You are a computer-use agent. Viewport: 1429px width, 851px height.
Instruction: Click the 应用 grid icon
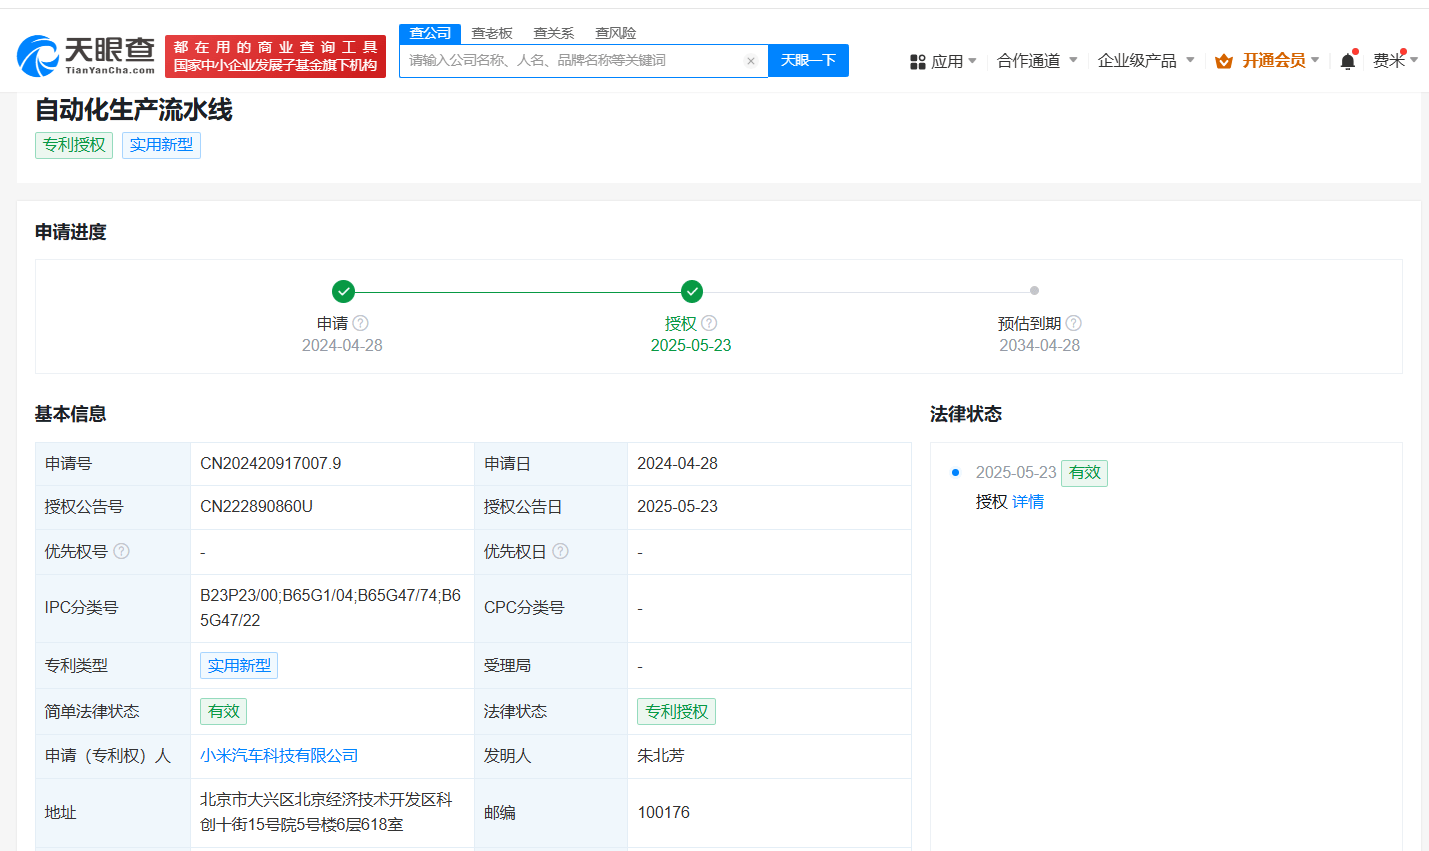917,62
